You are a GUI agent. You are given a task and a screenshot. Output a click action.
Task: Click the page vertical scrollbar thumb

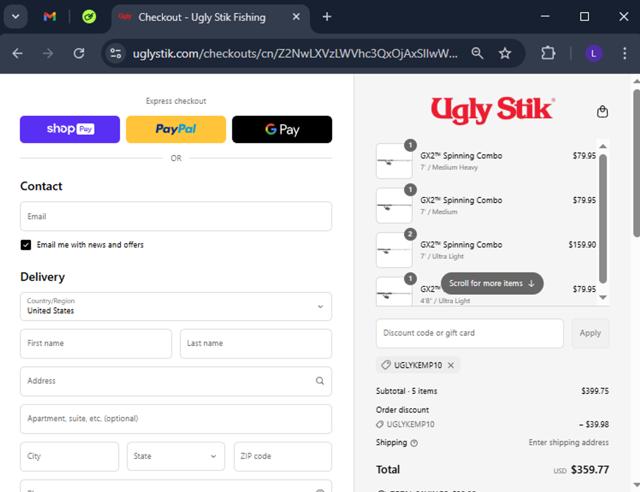pos(636,163)
